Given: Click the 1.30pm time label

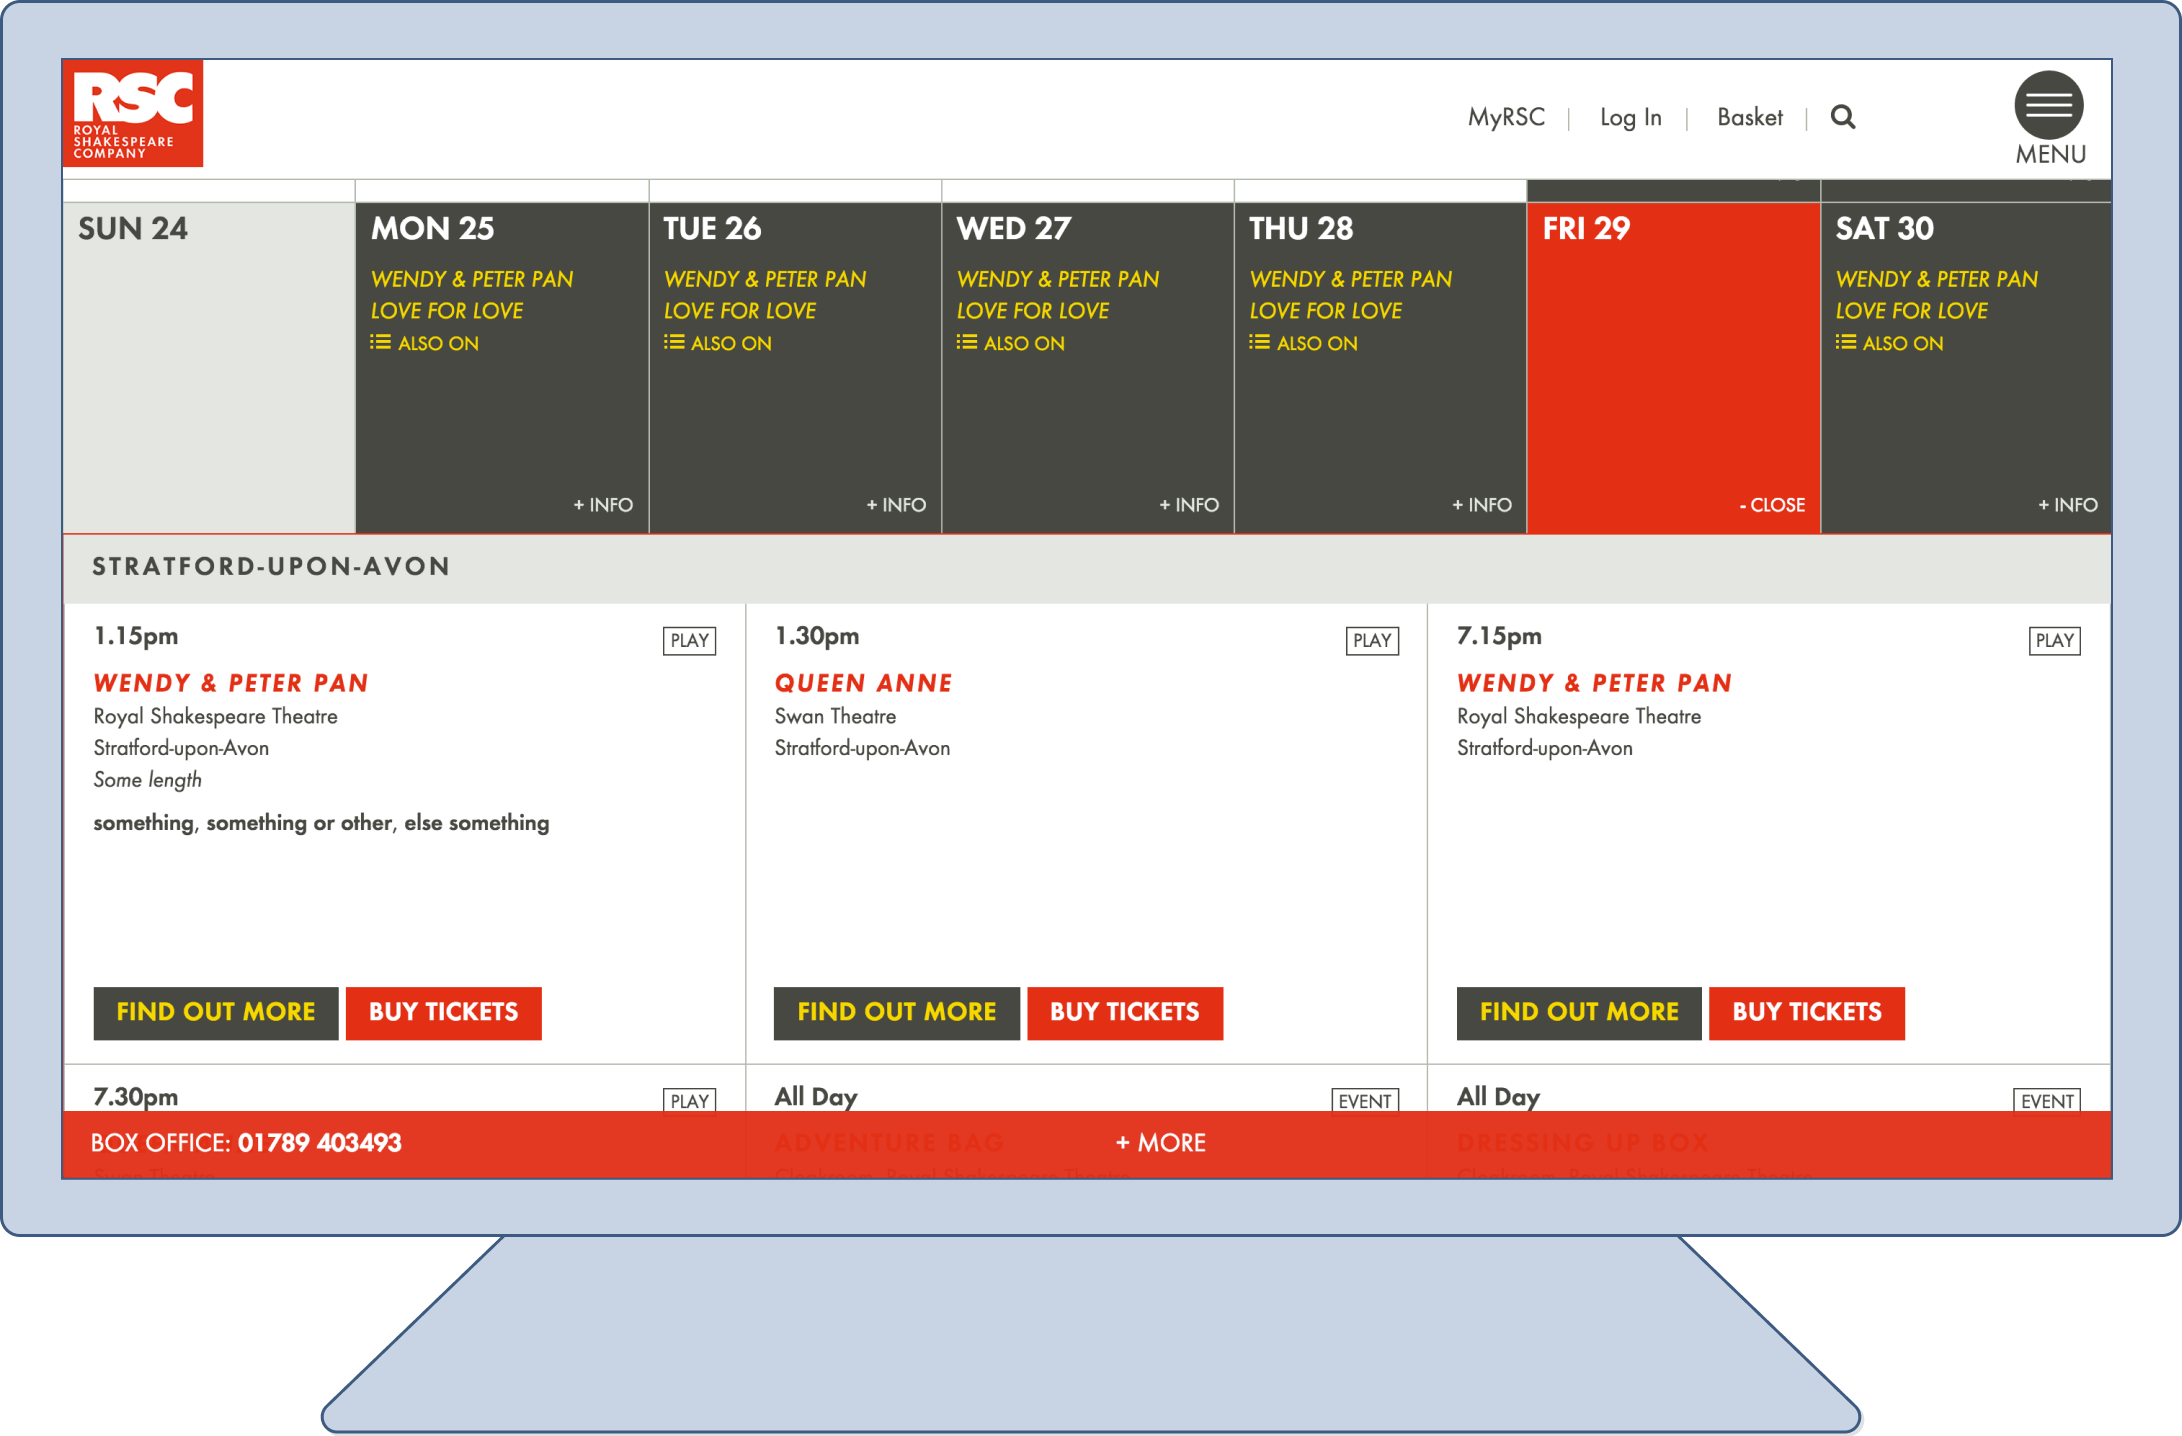Looking at the screenshot, I should (x=817, y=636).
